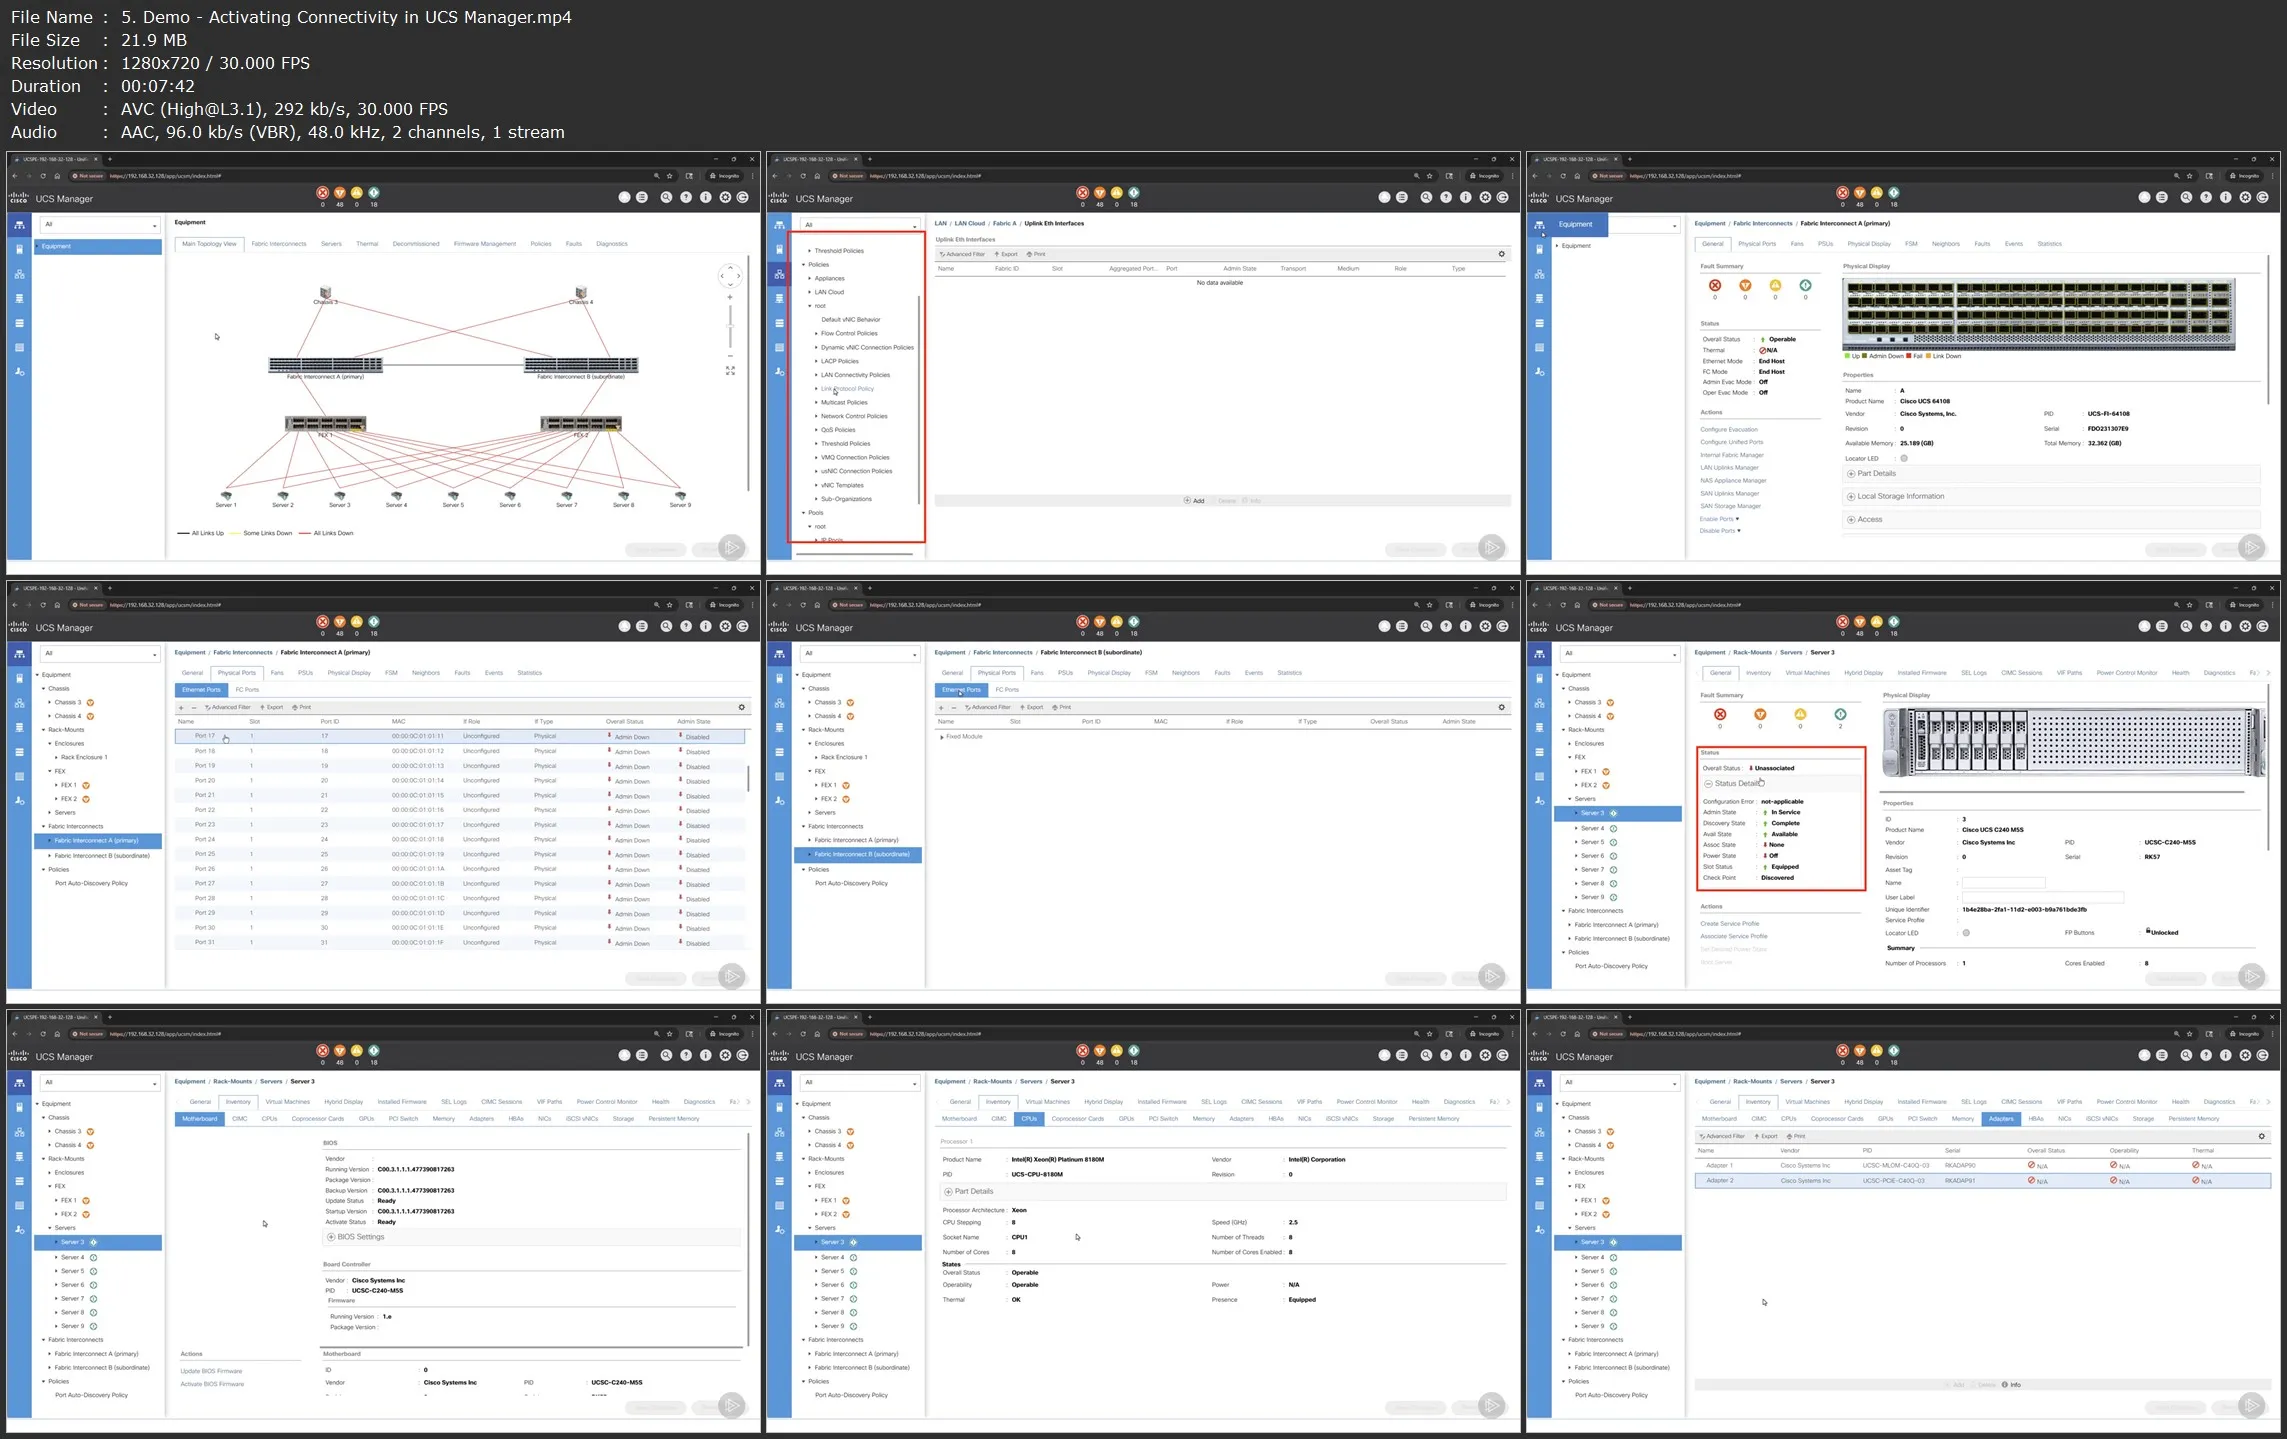Switch to Fabric Interconnects tab in Main Topology frame
The height and width of the screenshot is (1439, 2287).
coord(279,244)
